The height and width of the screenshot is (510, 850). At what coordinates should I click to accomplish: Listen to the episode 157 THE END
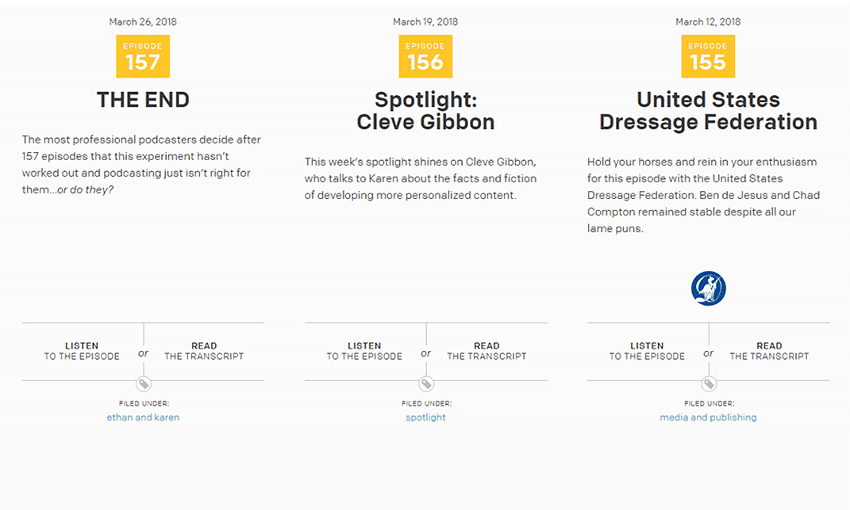(82, 351)
